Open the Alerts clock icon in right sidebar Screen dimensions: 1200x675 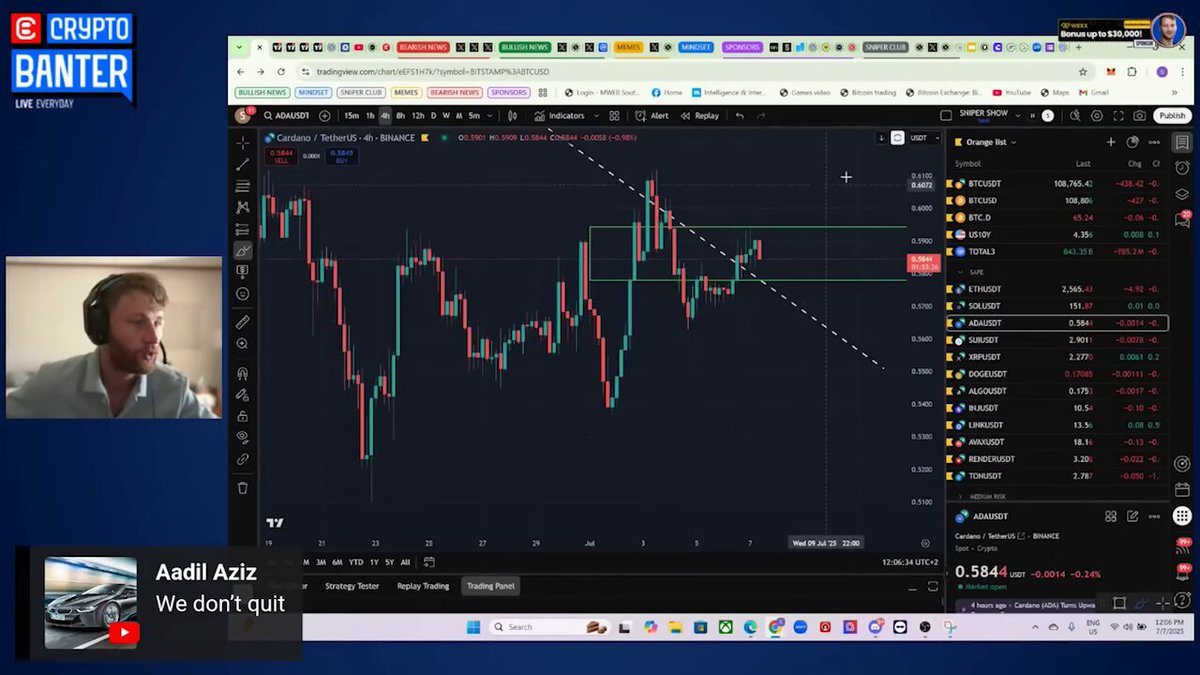click(1182, 168)
